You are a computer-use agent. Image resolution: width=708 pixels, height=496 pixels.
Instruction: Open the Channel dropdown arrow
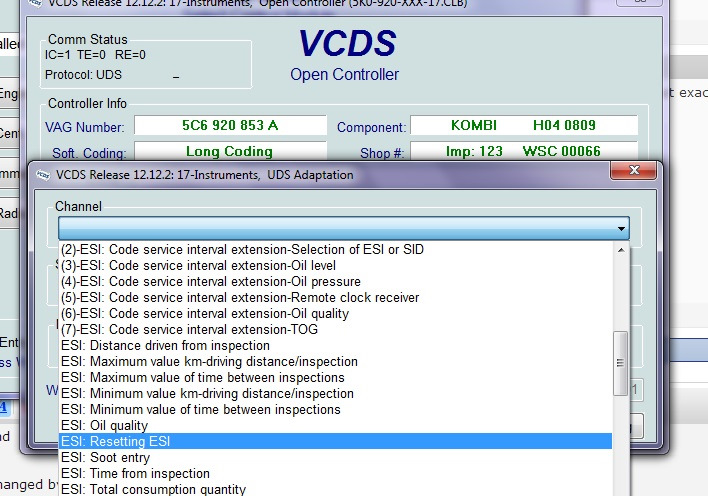tap(621, 229)
